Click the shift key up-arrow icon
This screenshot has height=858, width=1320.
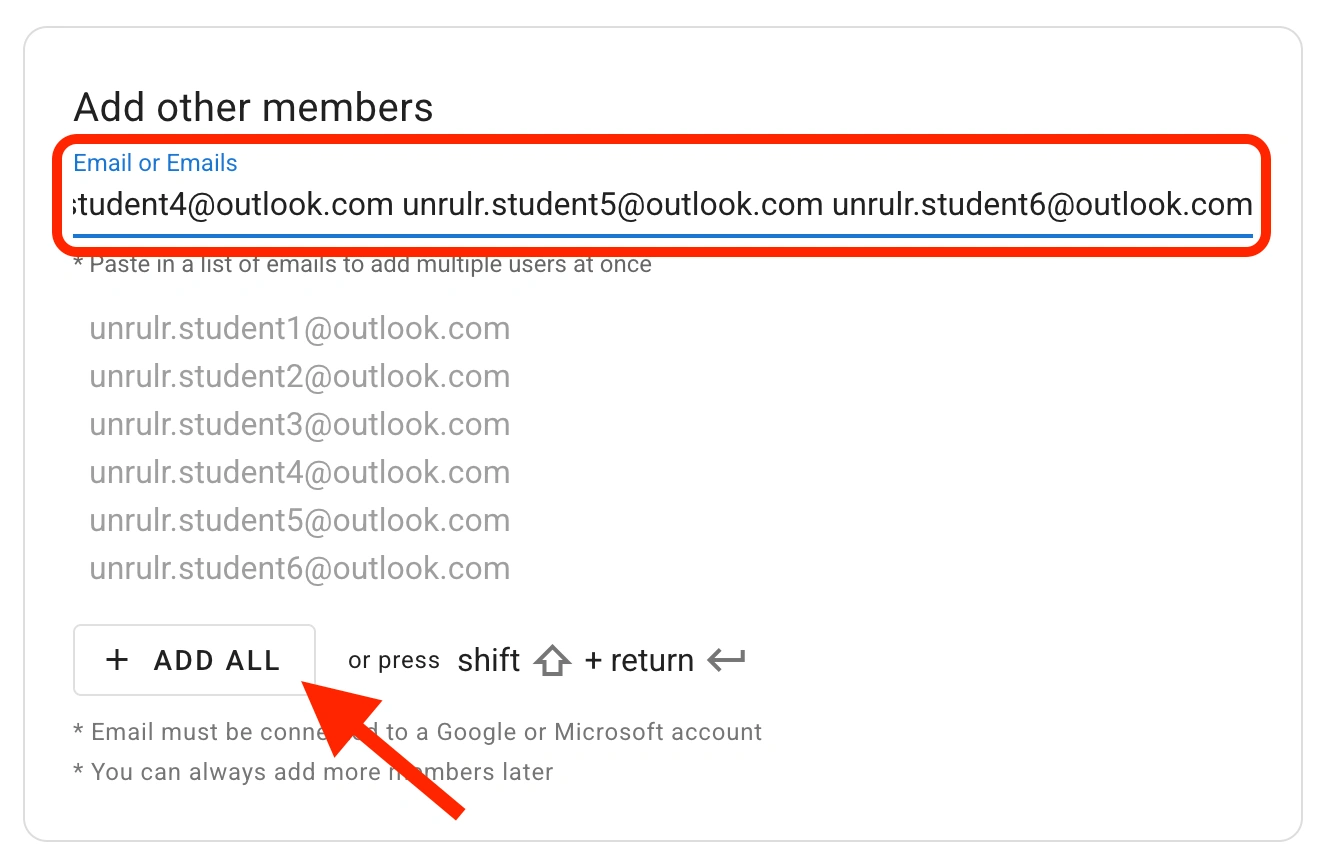[552, 661]
